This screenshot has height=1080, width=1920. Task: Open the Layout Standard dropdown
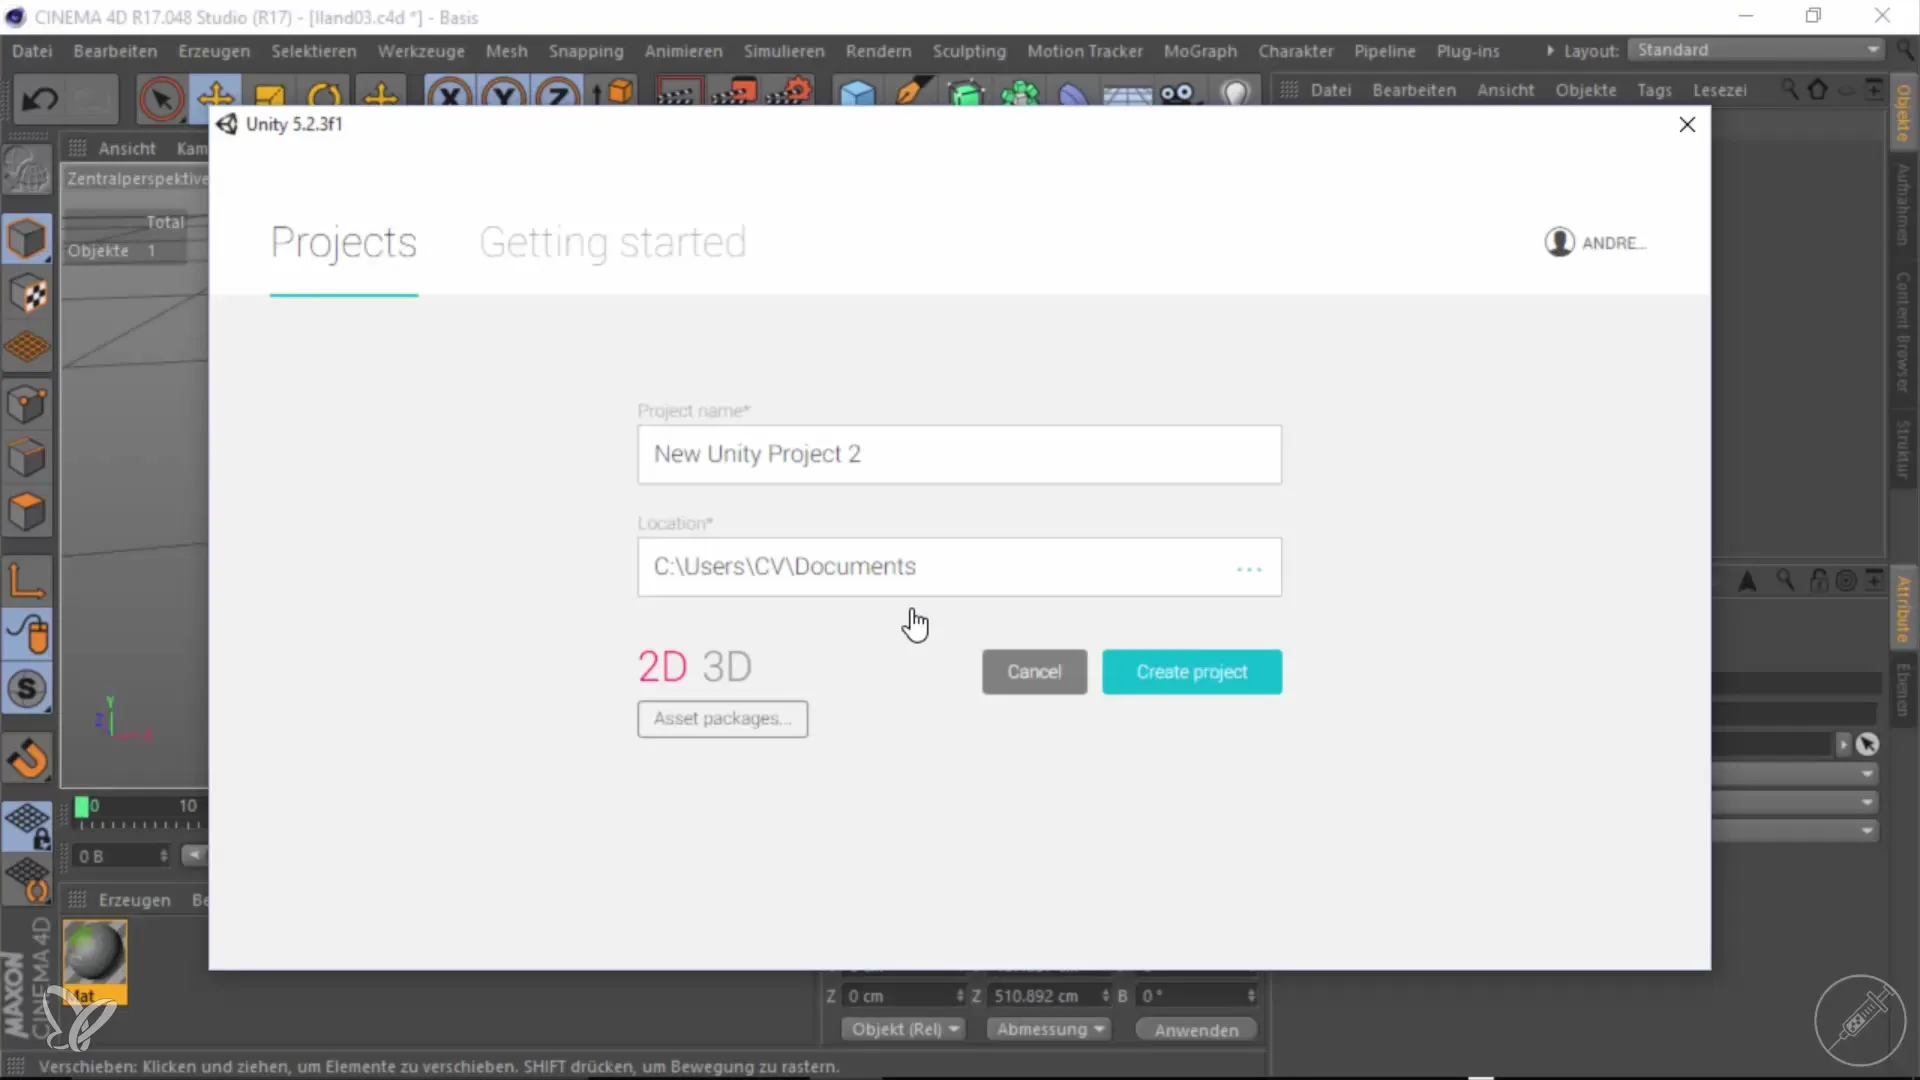click(x=1756, y=50)
